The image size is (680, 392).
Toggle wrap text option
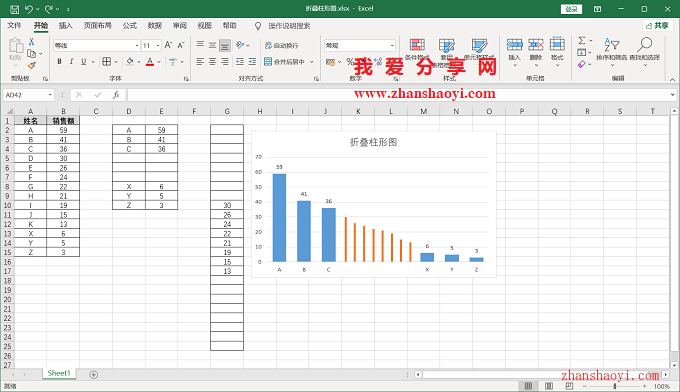[281, 45]
